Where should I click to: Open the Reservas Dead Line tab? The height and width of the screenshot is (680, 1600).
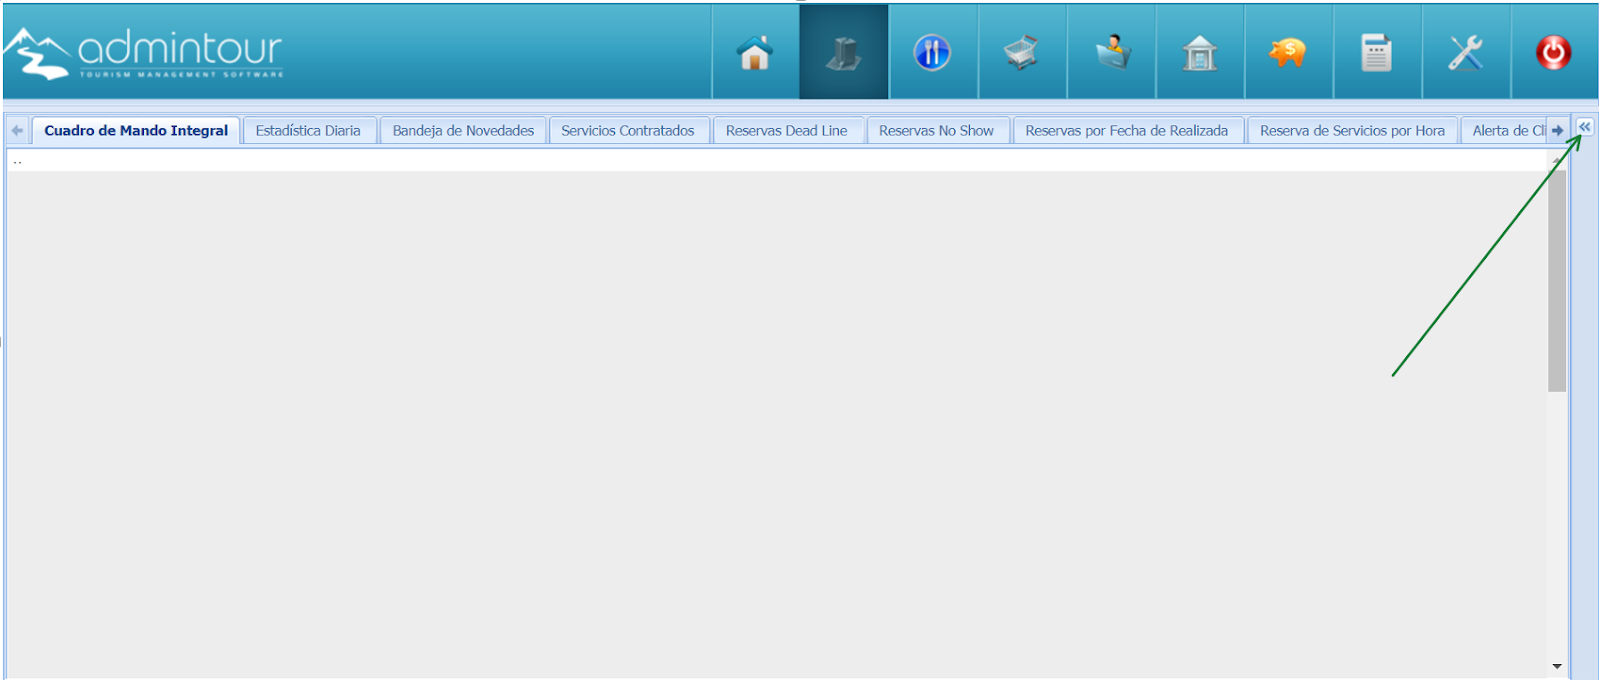coord(787,131)
